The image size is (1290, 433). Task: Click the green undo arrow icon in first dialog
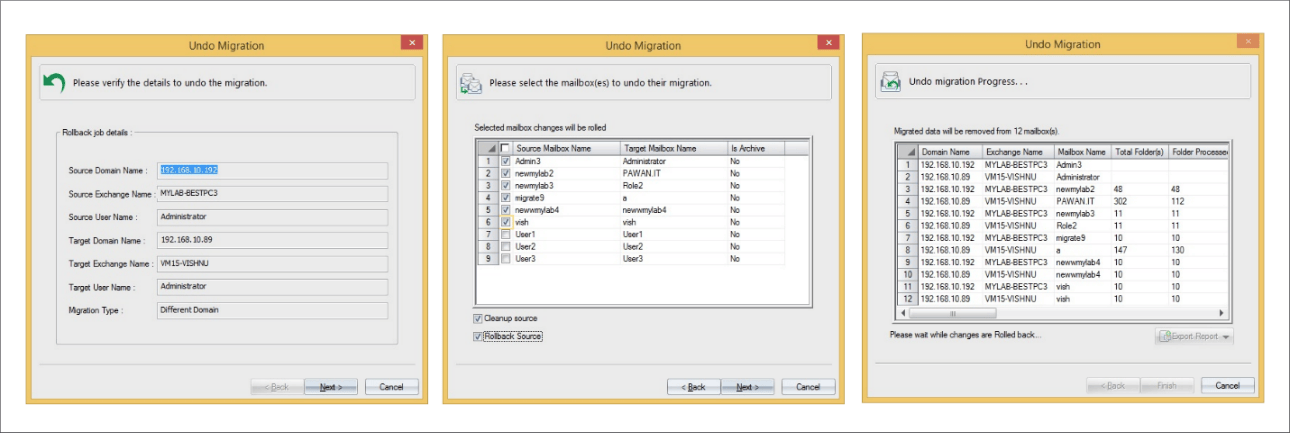[x=55, y=83]
